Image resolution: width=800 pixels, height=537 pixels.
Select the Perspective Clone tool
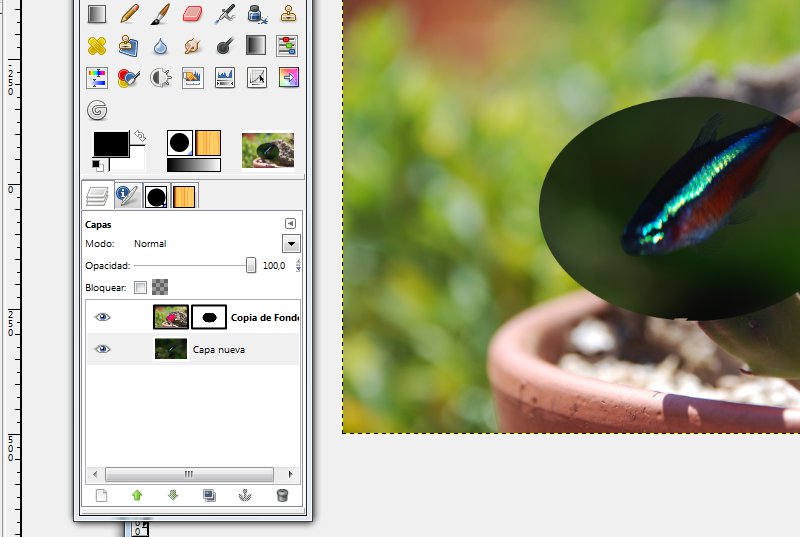pyautogui.click(x=129, y=46)
